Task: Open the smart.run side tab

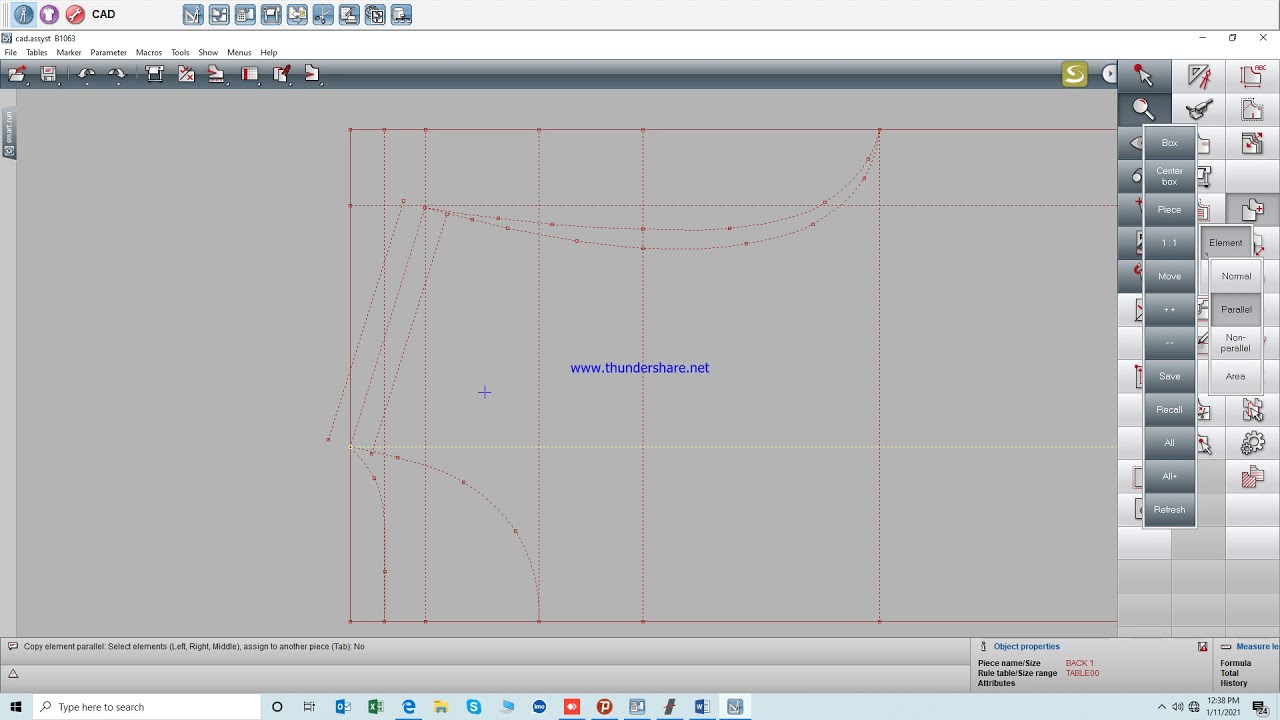Action: 9,133
